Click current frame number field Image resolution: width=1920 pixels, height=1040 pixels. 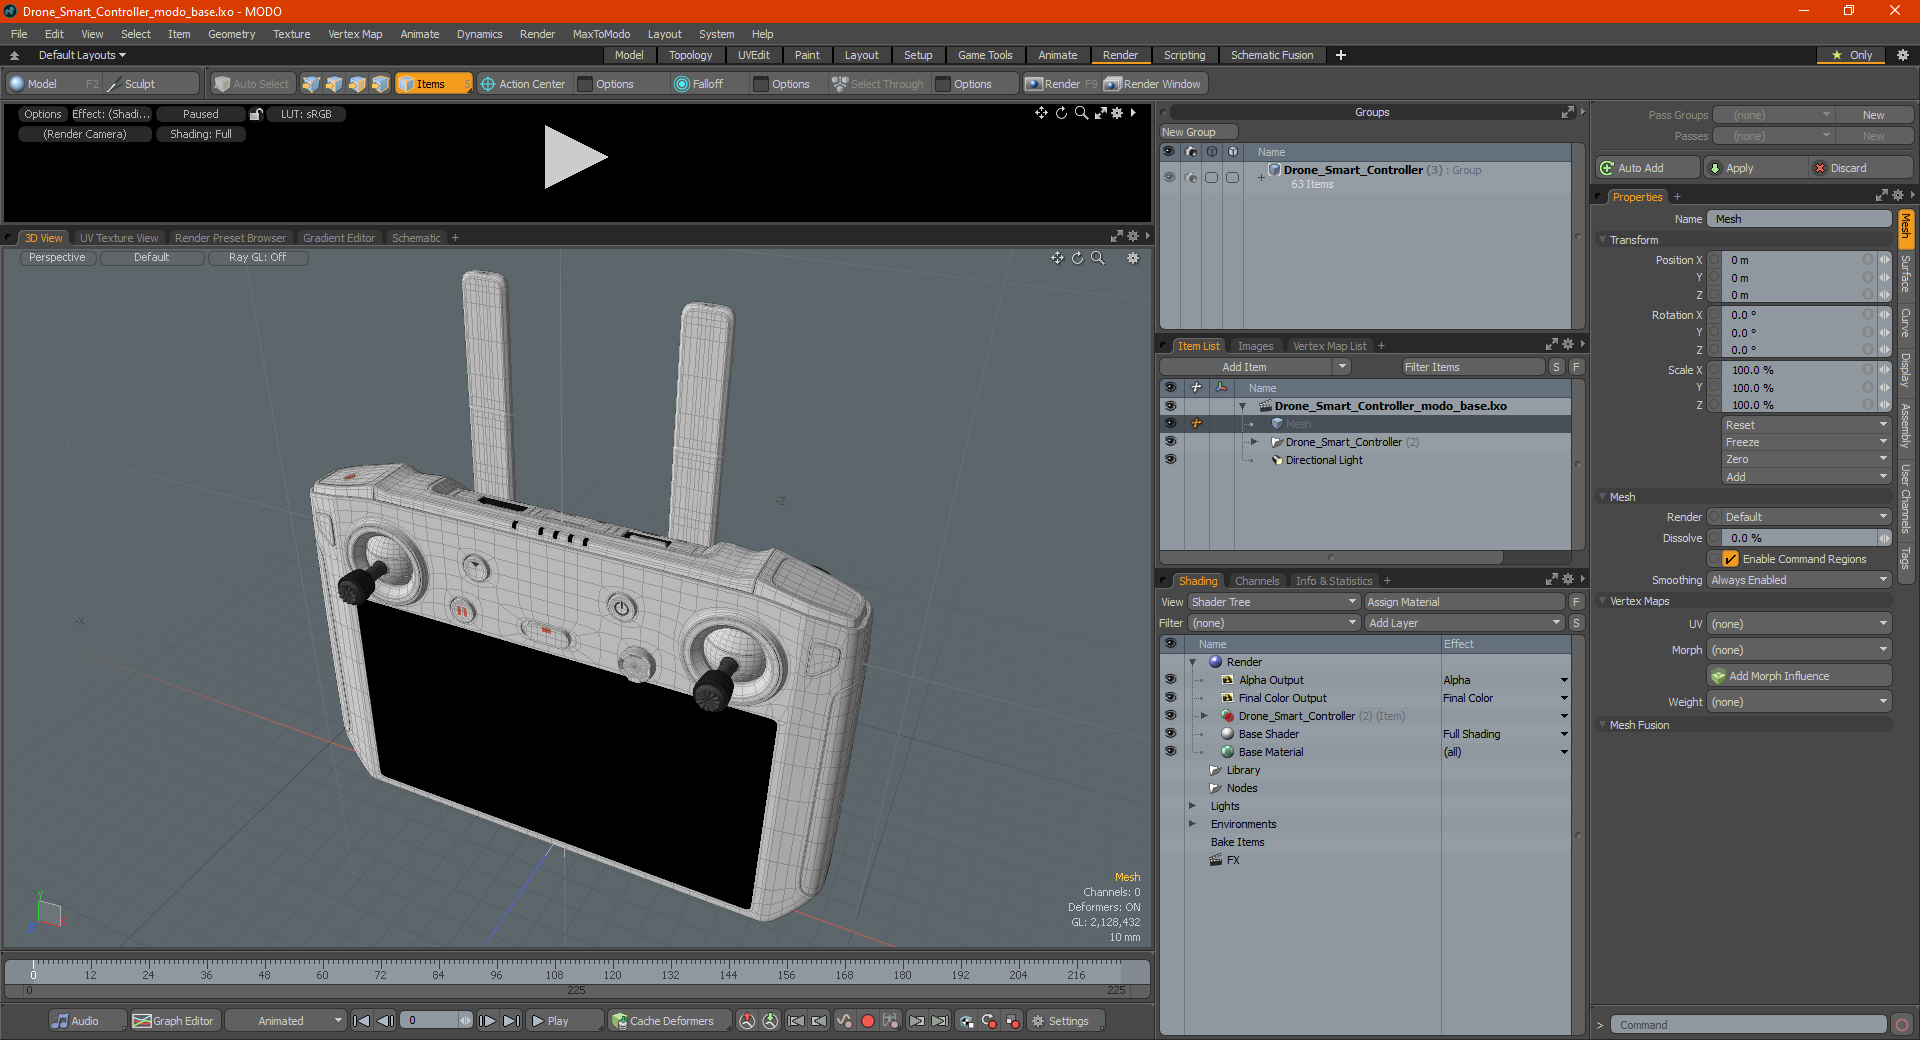click(x=430, y=1021)
